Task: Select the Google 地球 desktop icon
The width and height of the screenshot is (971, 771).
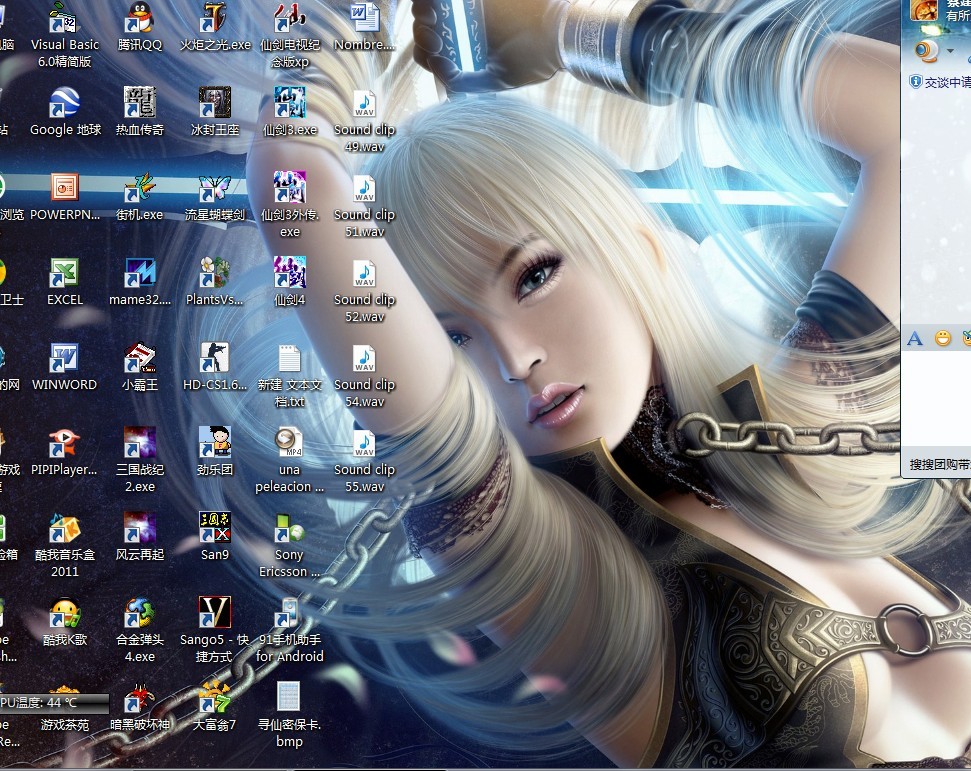Action: coord(65,104)
